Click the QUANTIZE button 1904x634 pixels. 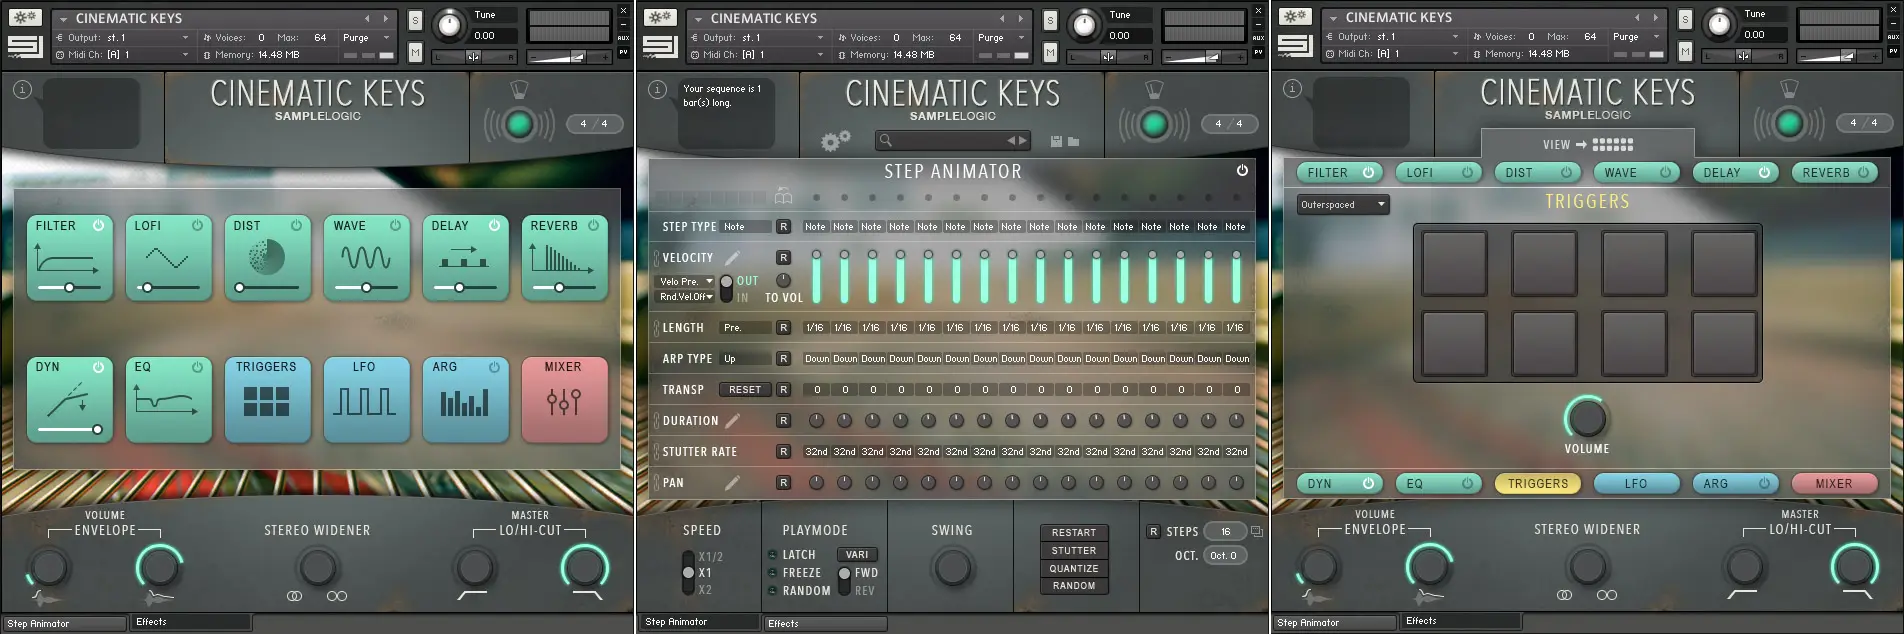[x=1074, y=569]
